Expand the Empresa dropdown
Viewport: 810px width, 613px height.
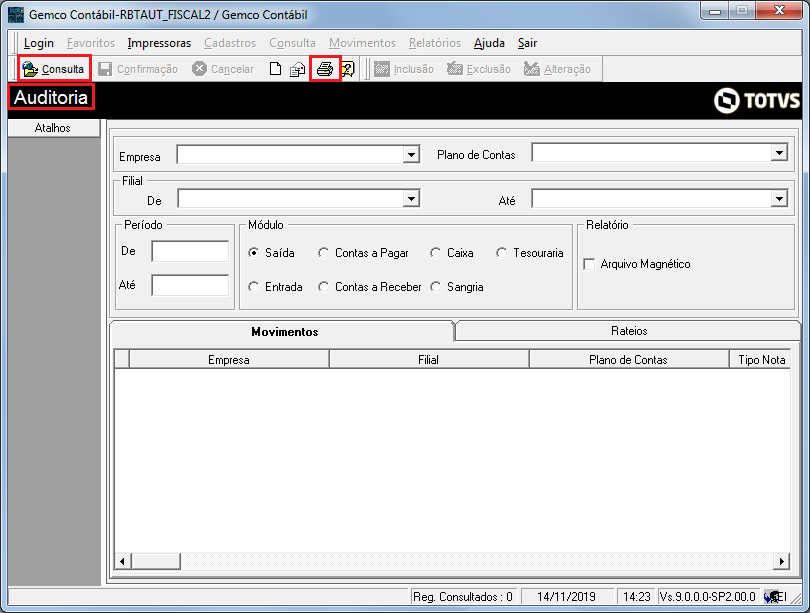point(411,154)
